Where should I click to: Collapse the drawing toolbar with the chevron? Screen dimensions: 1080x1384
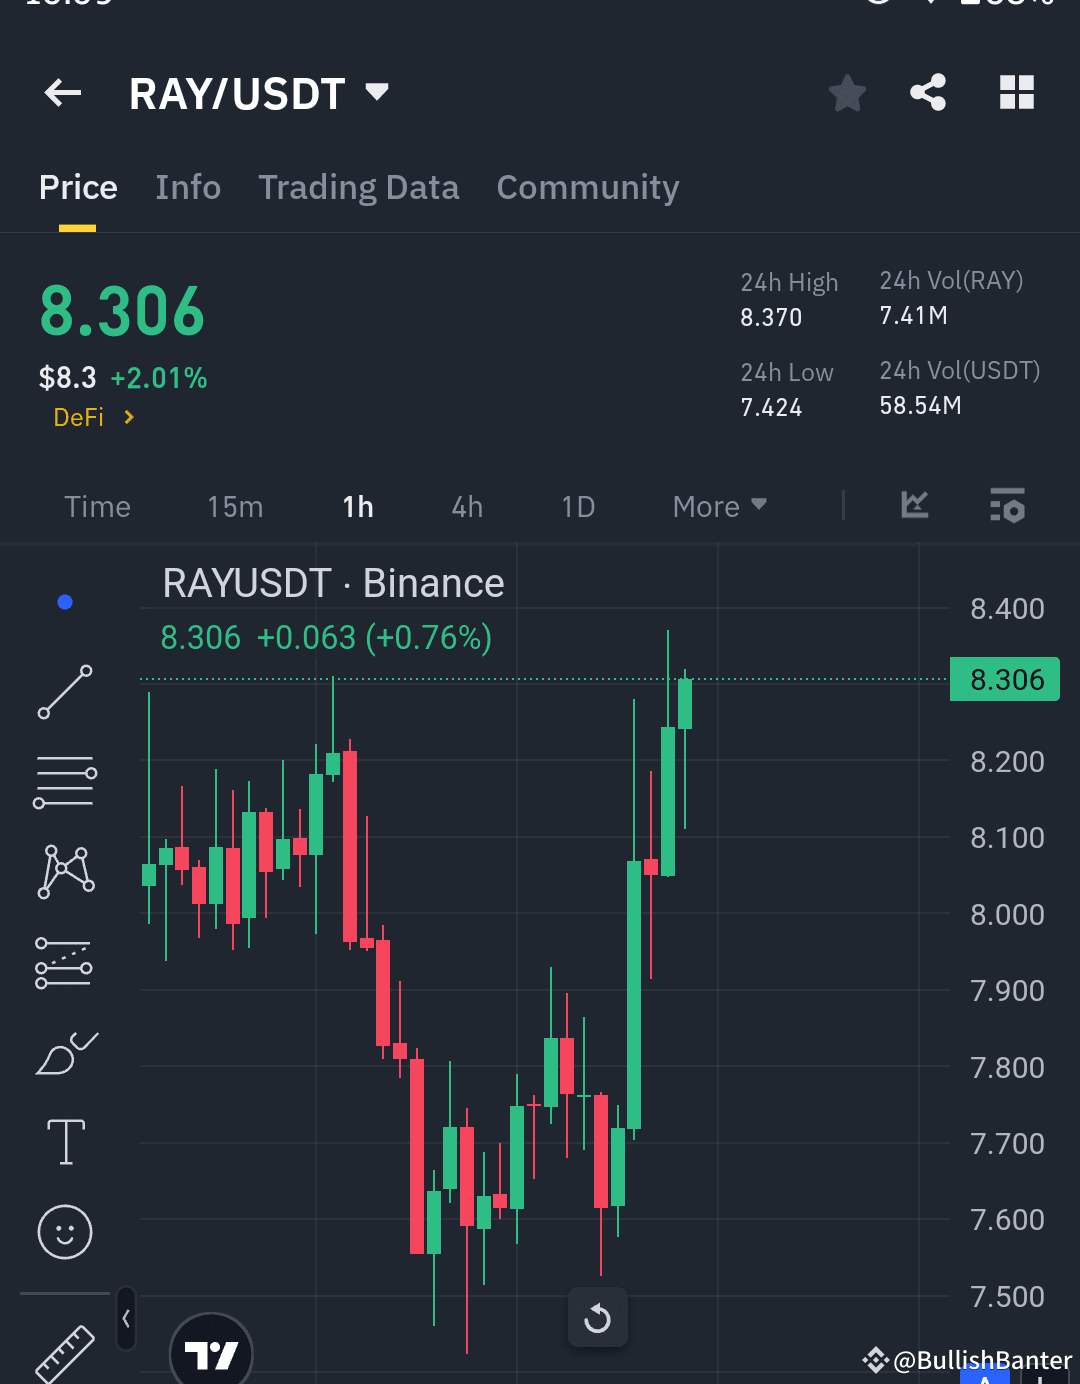pyautogui.click(x=126, y=1318)
